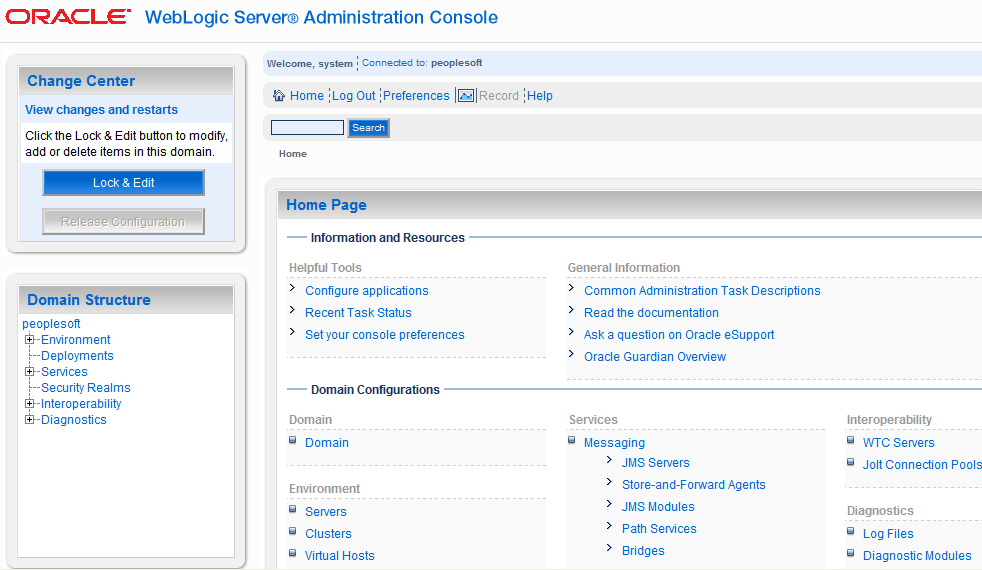
Task: Select Diagnostics in Domain Structure tree
Action: coord(74,420)
